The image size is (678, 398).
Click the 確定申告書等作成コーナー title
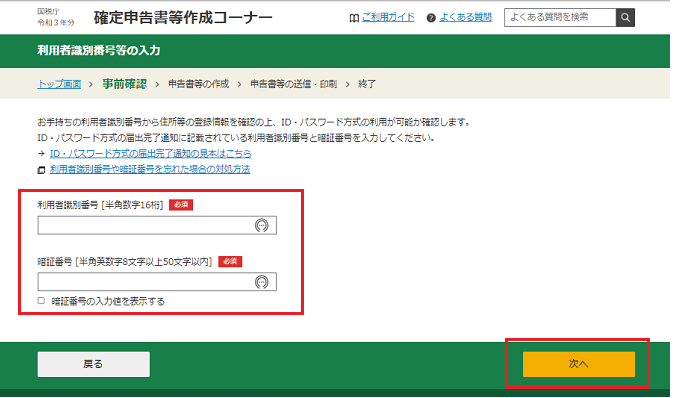point(183,18)
